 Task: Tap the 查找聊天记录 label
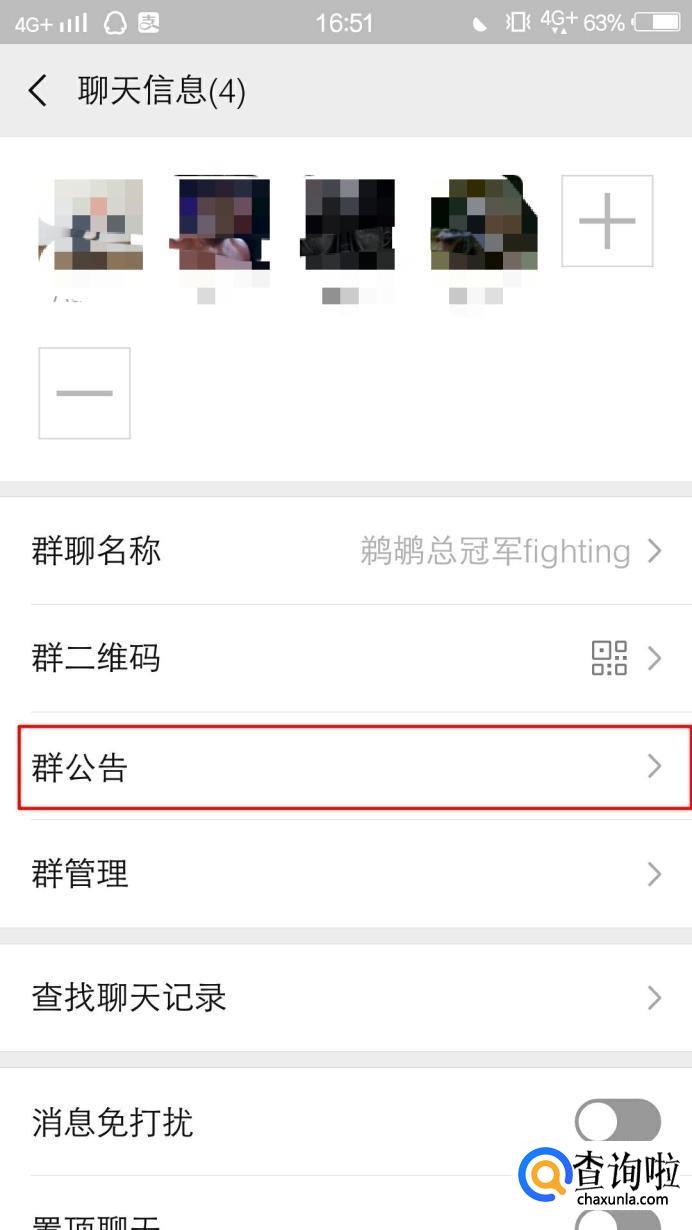pos(129,997)
